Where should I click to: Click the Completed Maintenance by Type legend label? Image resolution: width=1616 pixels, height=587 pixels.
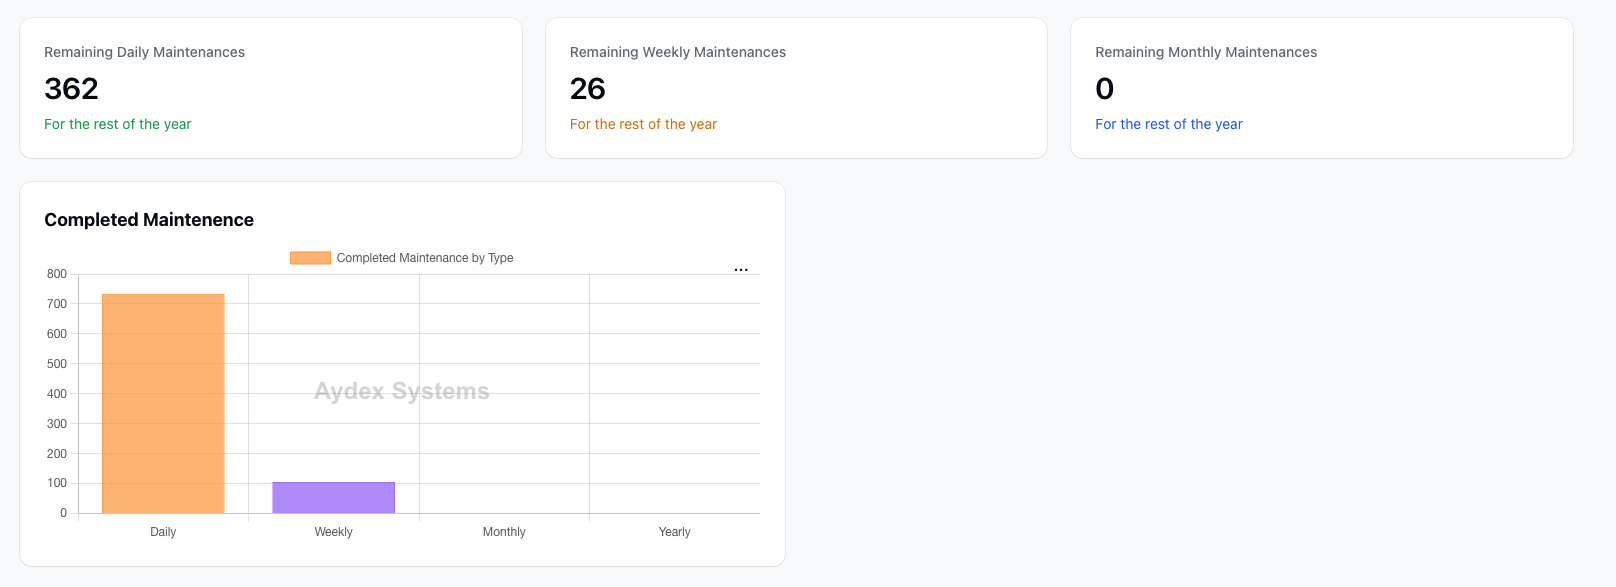coord(425,258)
